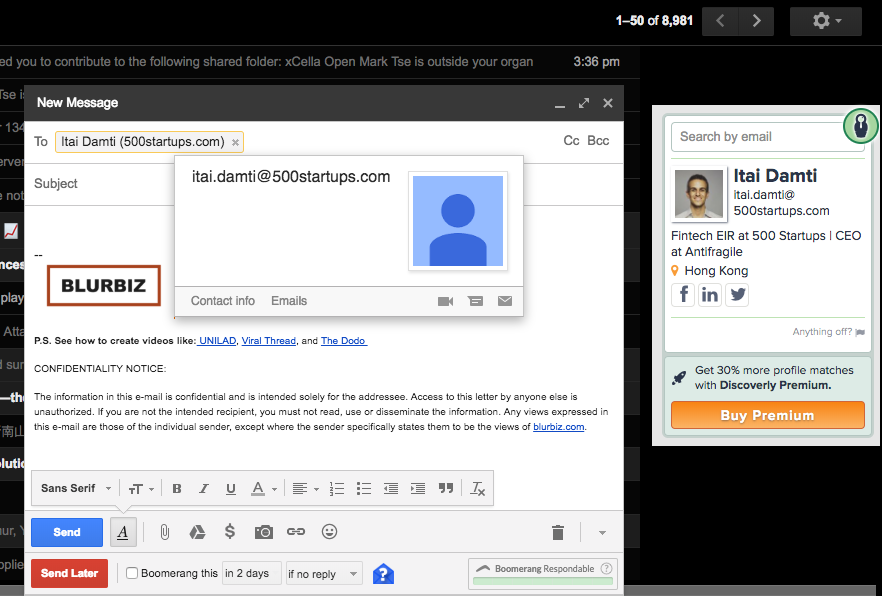Image resolution: width=882 pixels, height=596 pixels.
Task: Open Contact info tab in popup
Action: [223, 301]
